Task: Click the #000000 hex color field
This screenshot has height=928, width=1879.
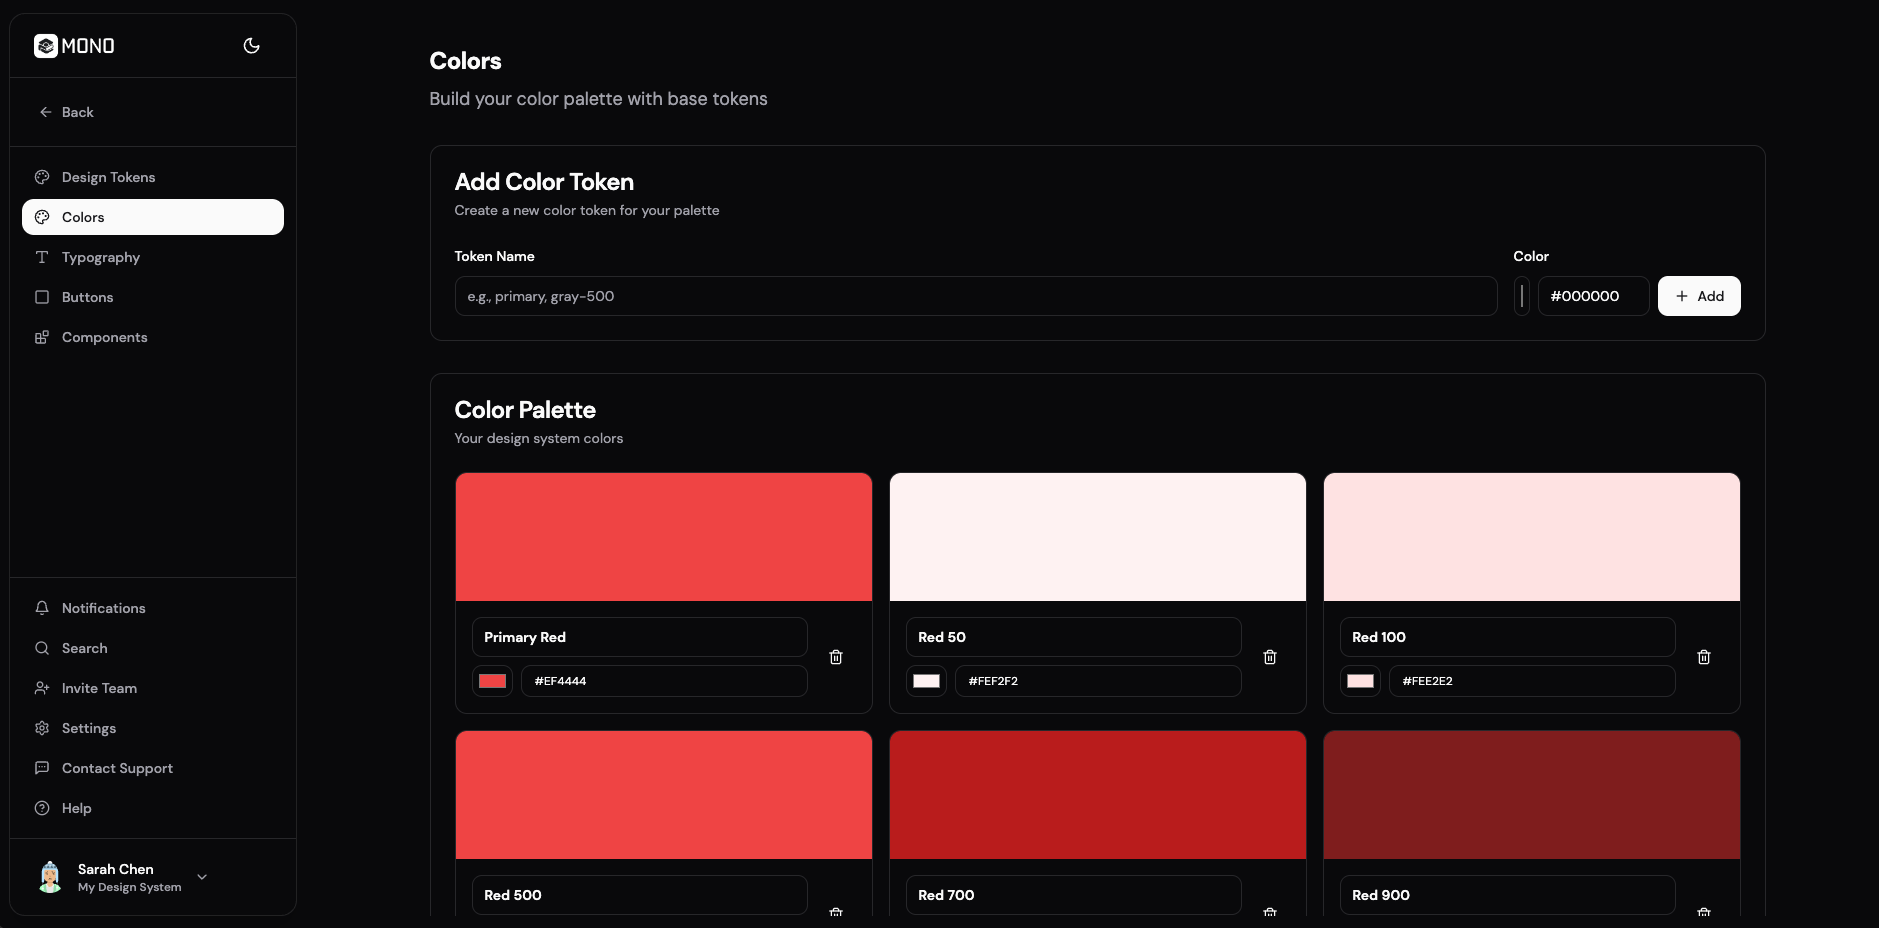Action: tap(1592, 296)
